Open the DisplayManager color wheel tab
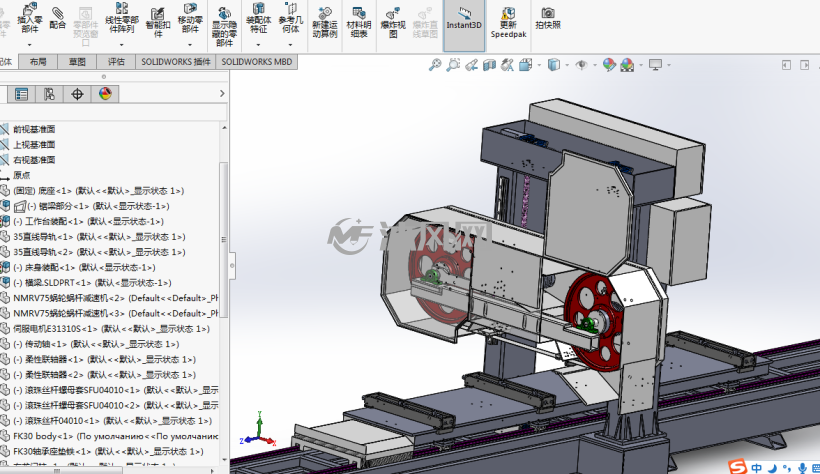This screenshot has width=820, height=474. tap(105, 94)
